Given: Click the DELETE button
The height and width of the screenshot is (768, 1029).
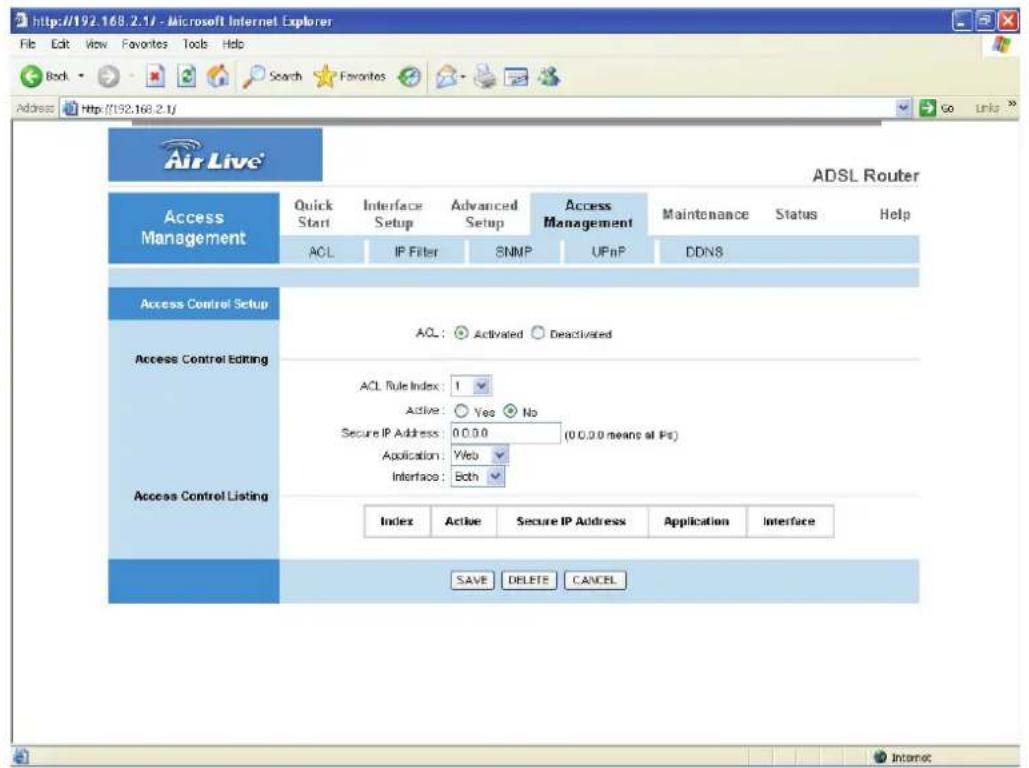Looking at the screenshot, I should [x=528, y=580].
